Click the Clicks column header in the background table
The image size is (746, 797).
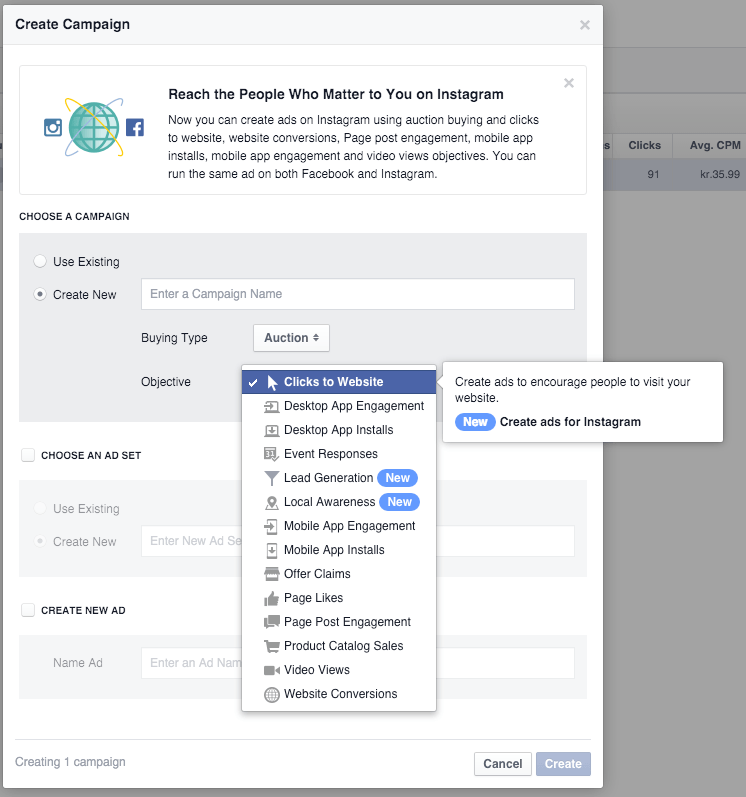(644, 145)
